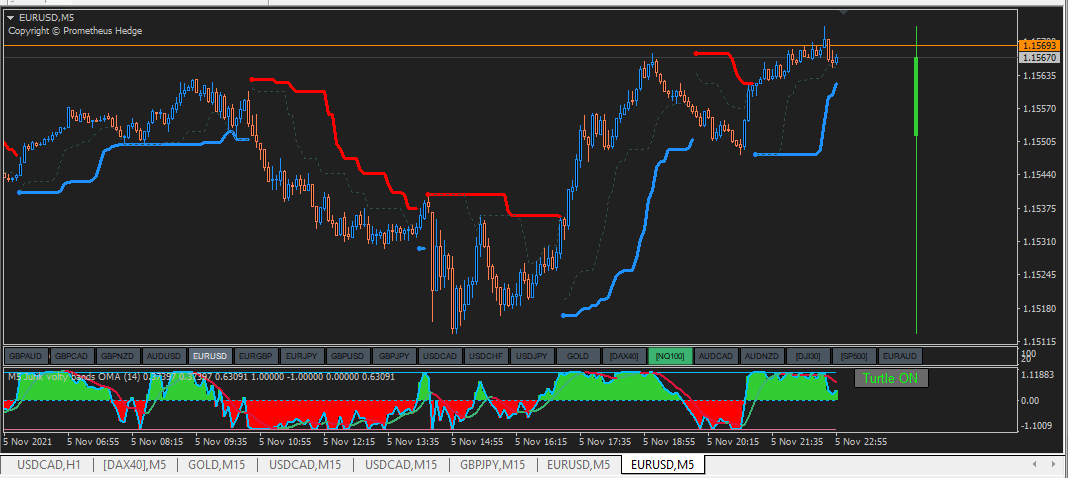The height and width of the screenshot is (478, 1068).
Task: Click the Copyright © Prometheus Hedge label
Action: pos(75,31)
